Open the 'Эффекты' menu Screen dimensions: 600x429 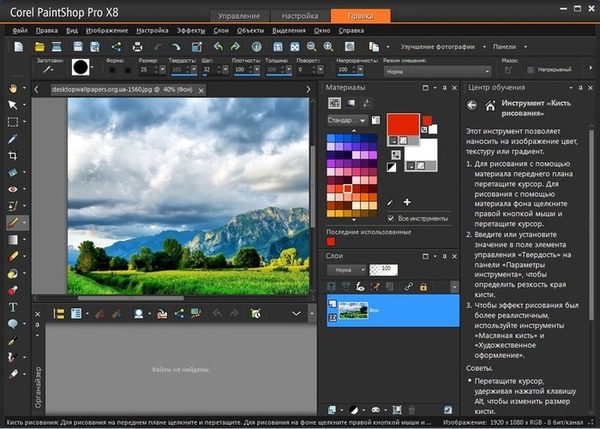point(190,31)
